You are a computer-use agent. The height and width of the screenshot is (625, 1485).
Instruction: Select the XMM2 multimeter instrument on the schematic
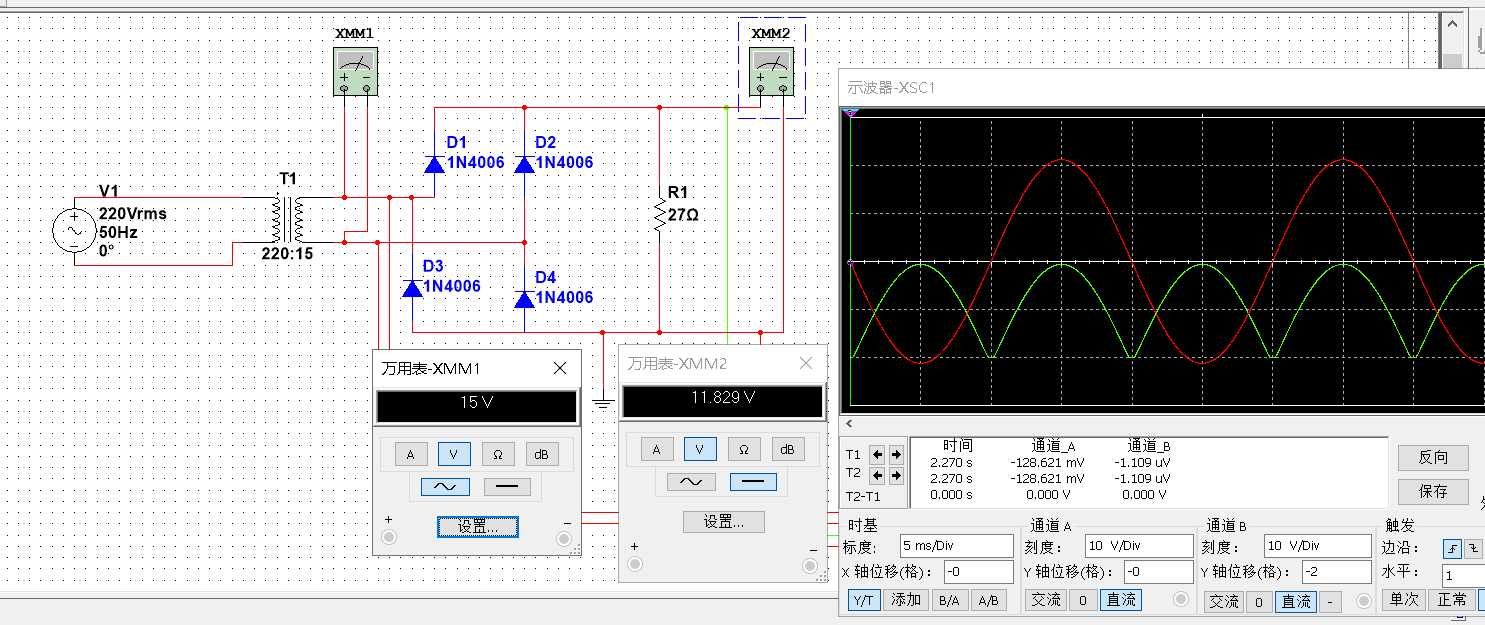tap(771, 70)
